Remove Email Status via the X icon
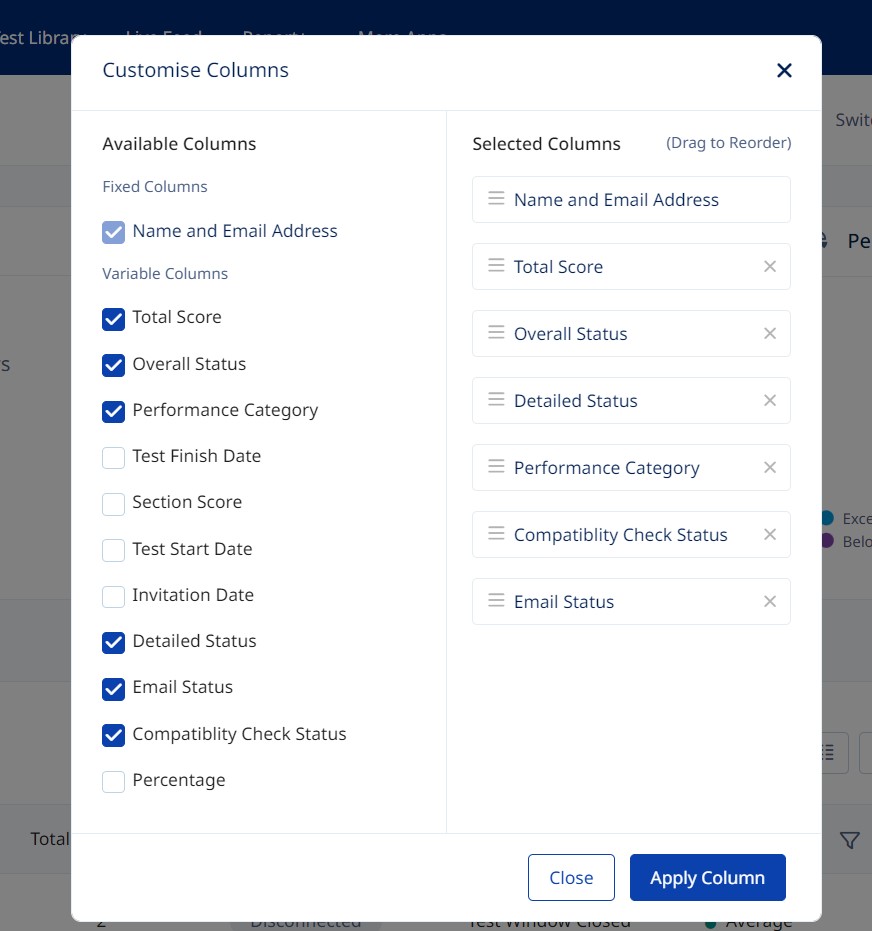 tap(769, 601)
